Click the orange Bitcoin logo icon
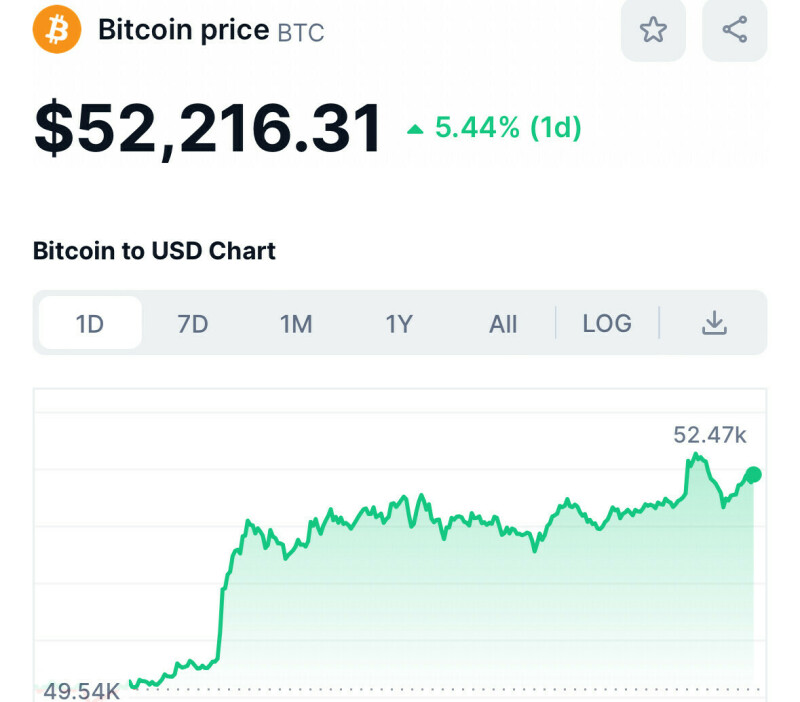The width and height of the screenshot is (800, 702). pyautogui.click(x=56, y=29)
